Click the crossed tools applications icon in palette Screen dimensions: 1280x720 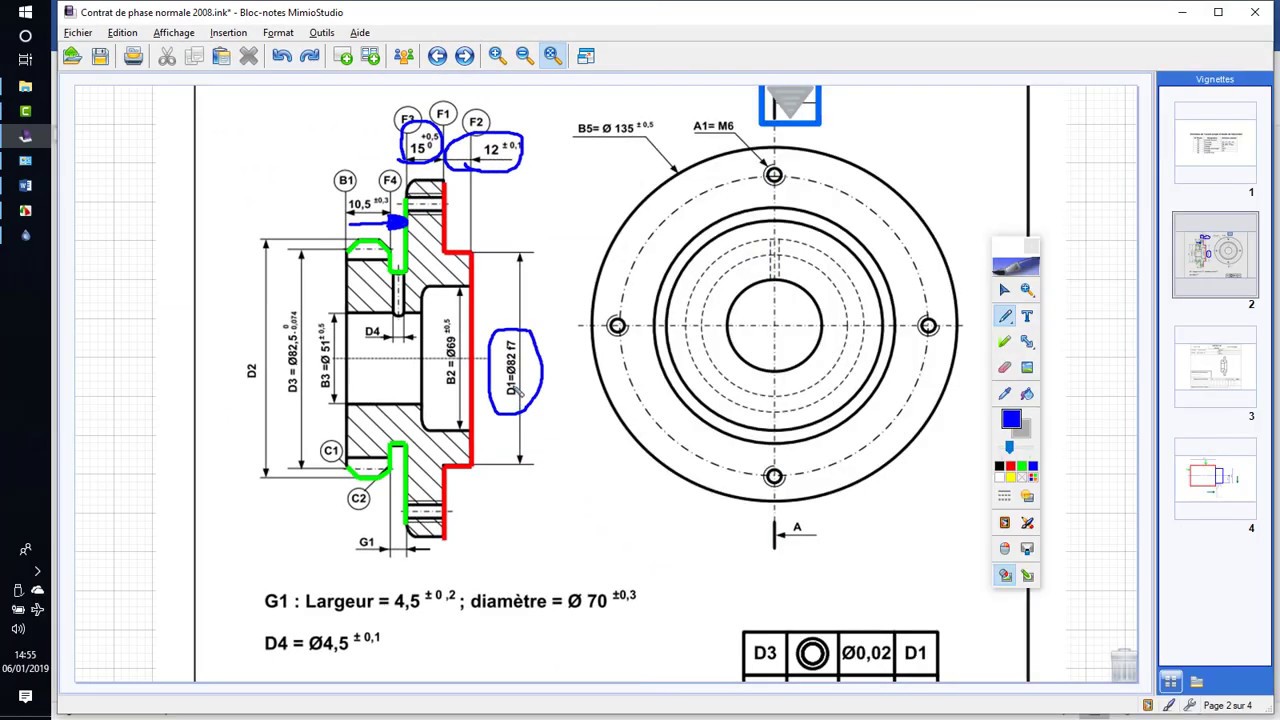click(1027, 522)
